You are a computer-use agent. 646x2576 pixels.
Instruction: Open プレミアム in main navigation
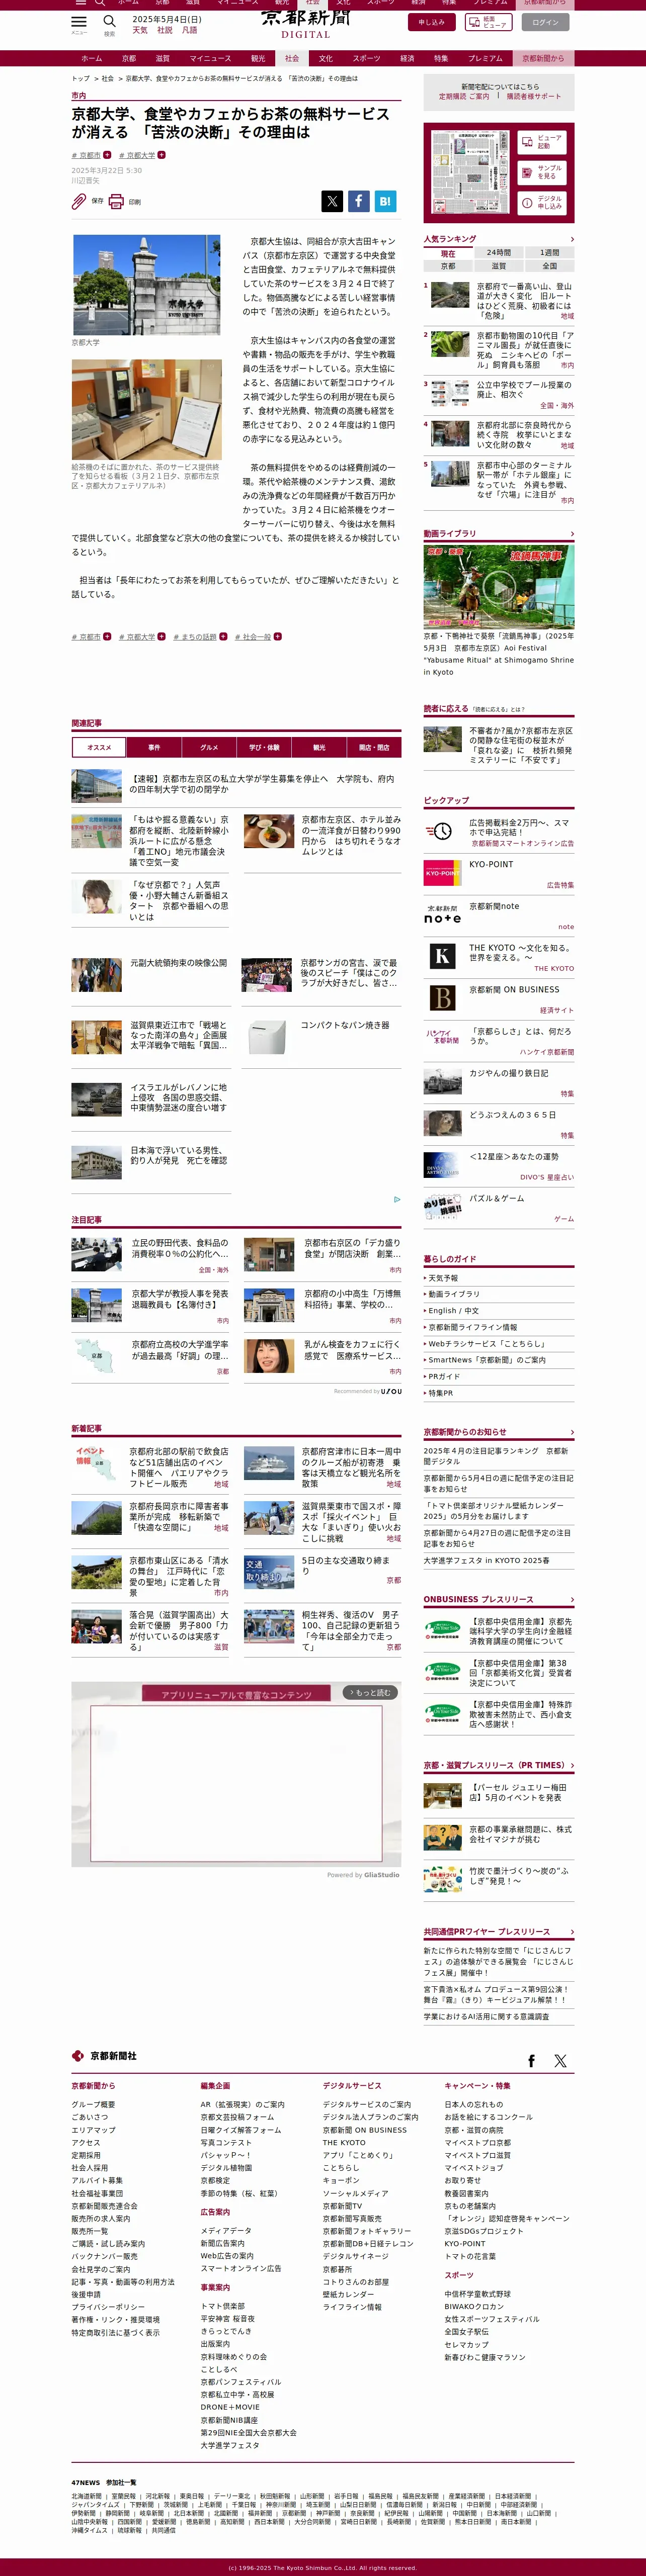(x=486, y=58)
